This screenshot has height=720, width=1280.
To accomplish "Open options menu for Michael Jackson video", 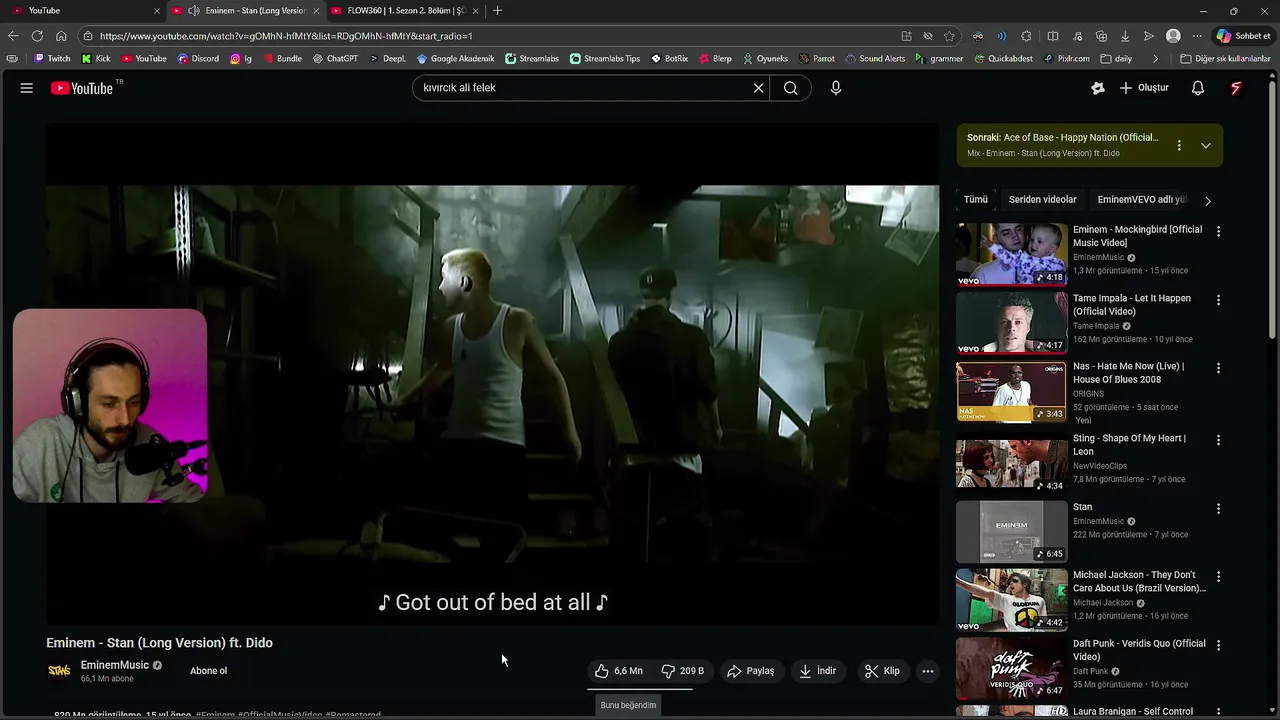I will [1218, 577].
